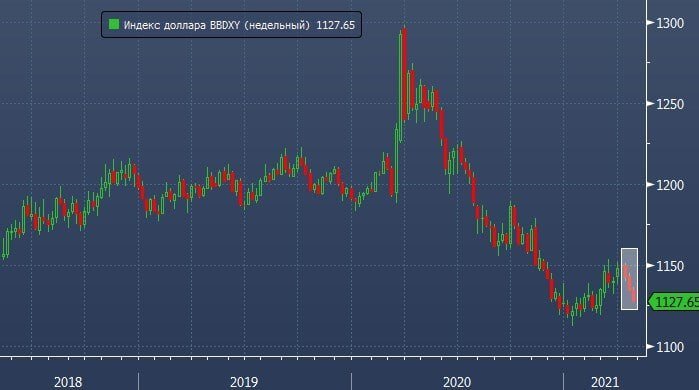The width and height of the screenshot is (699, 390).
Task: Click the 1250 label on price axis
Action: click(670, 104)
